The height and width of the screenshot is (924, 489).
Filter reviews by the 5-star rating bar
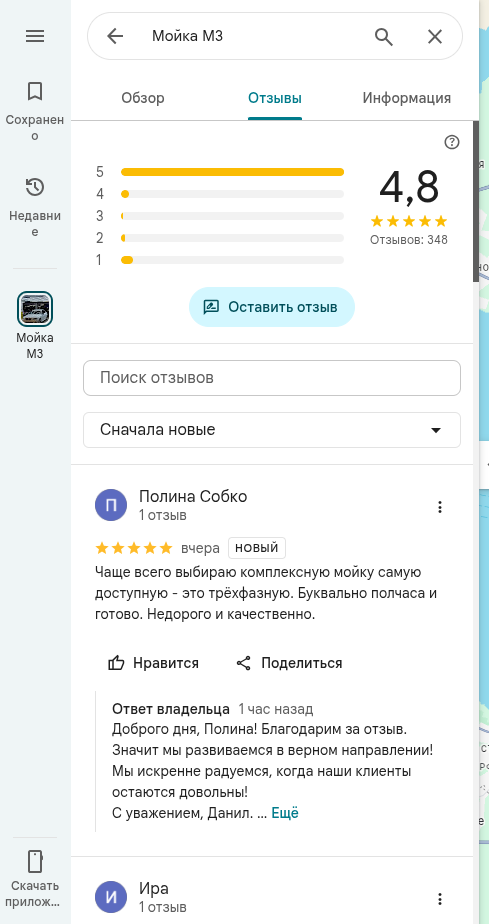[x=232, y=172]
